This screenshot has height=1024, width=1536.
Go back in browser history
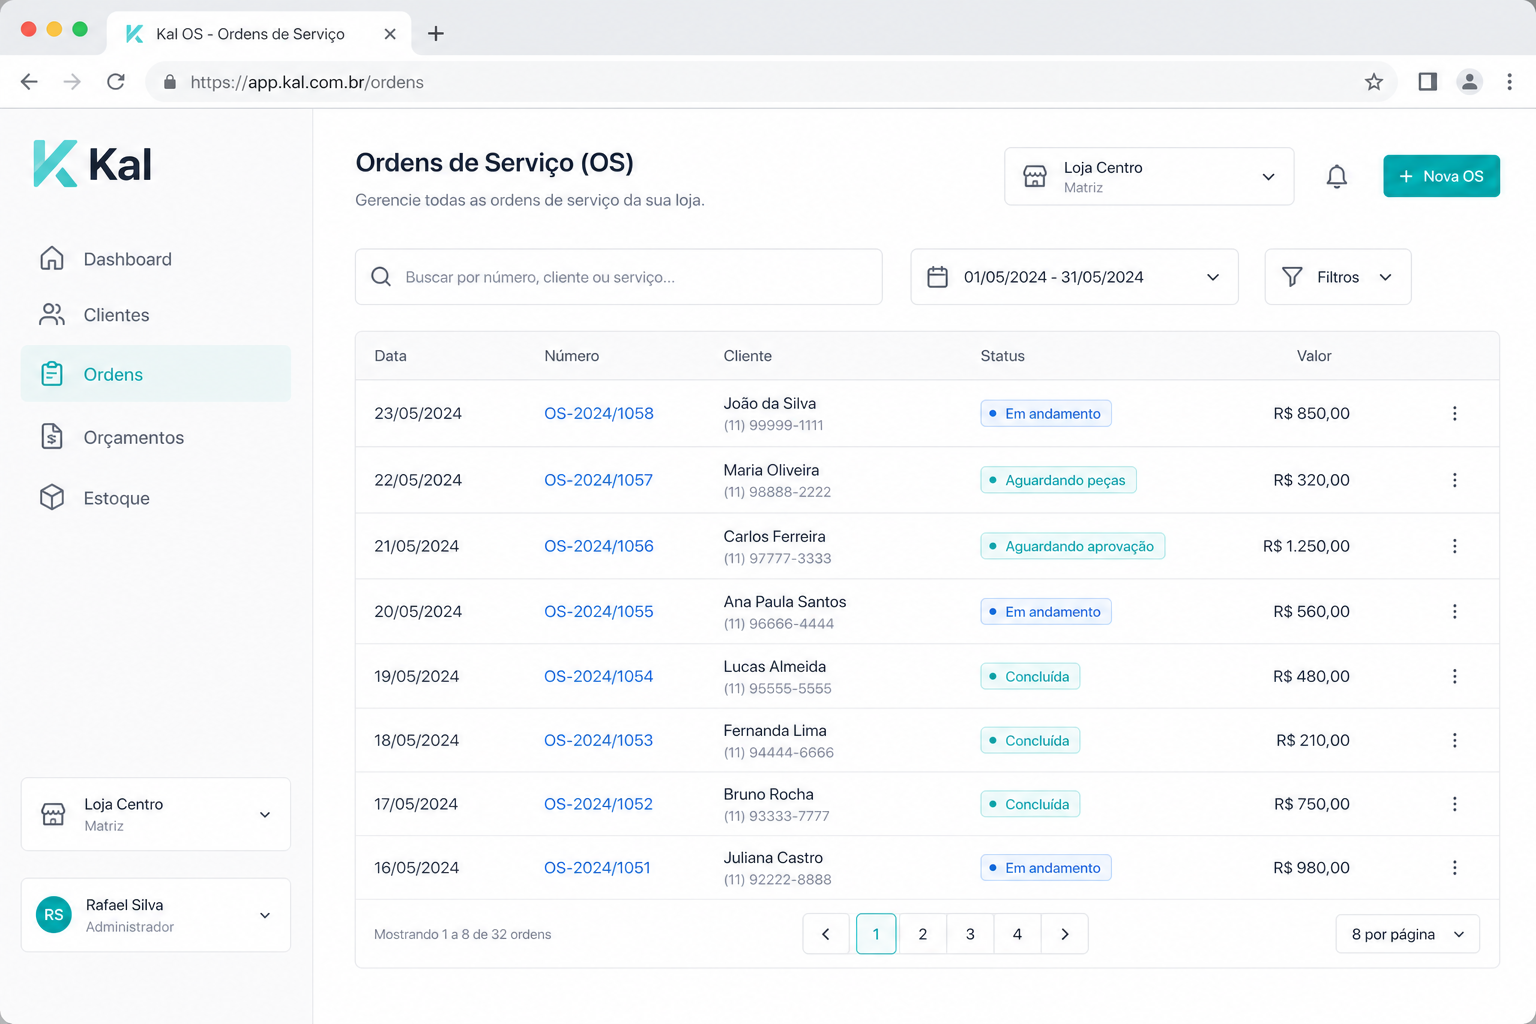pos(29,82)
